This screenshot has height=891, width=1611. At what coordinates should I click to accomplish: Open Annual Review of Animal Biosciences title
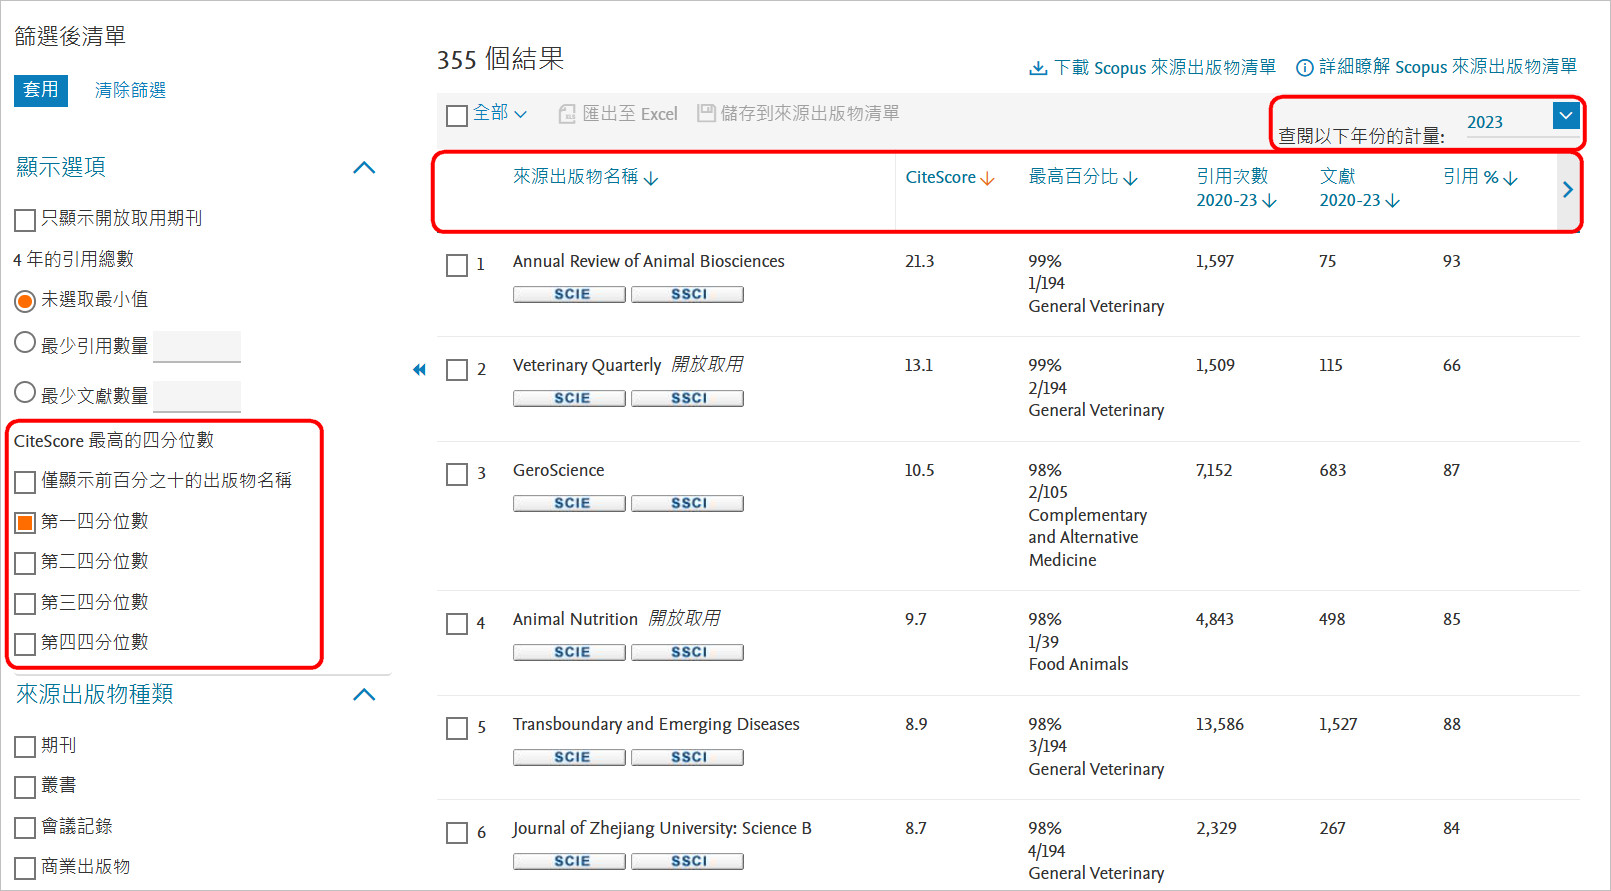point(648,261)
